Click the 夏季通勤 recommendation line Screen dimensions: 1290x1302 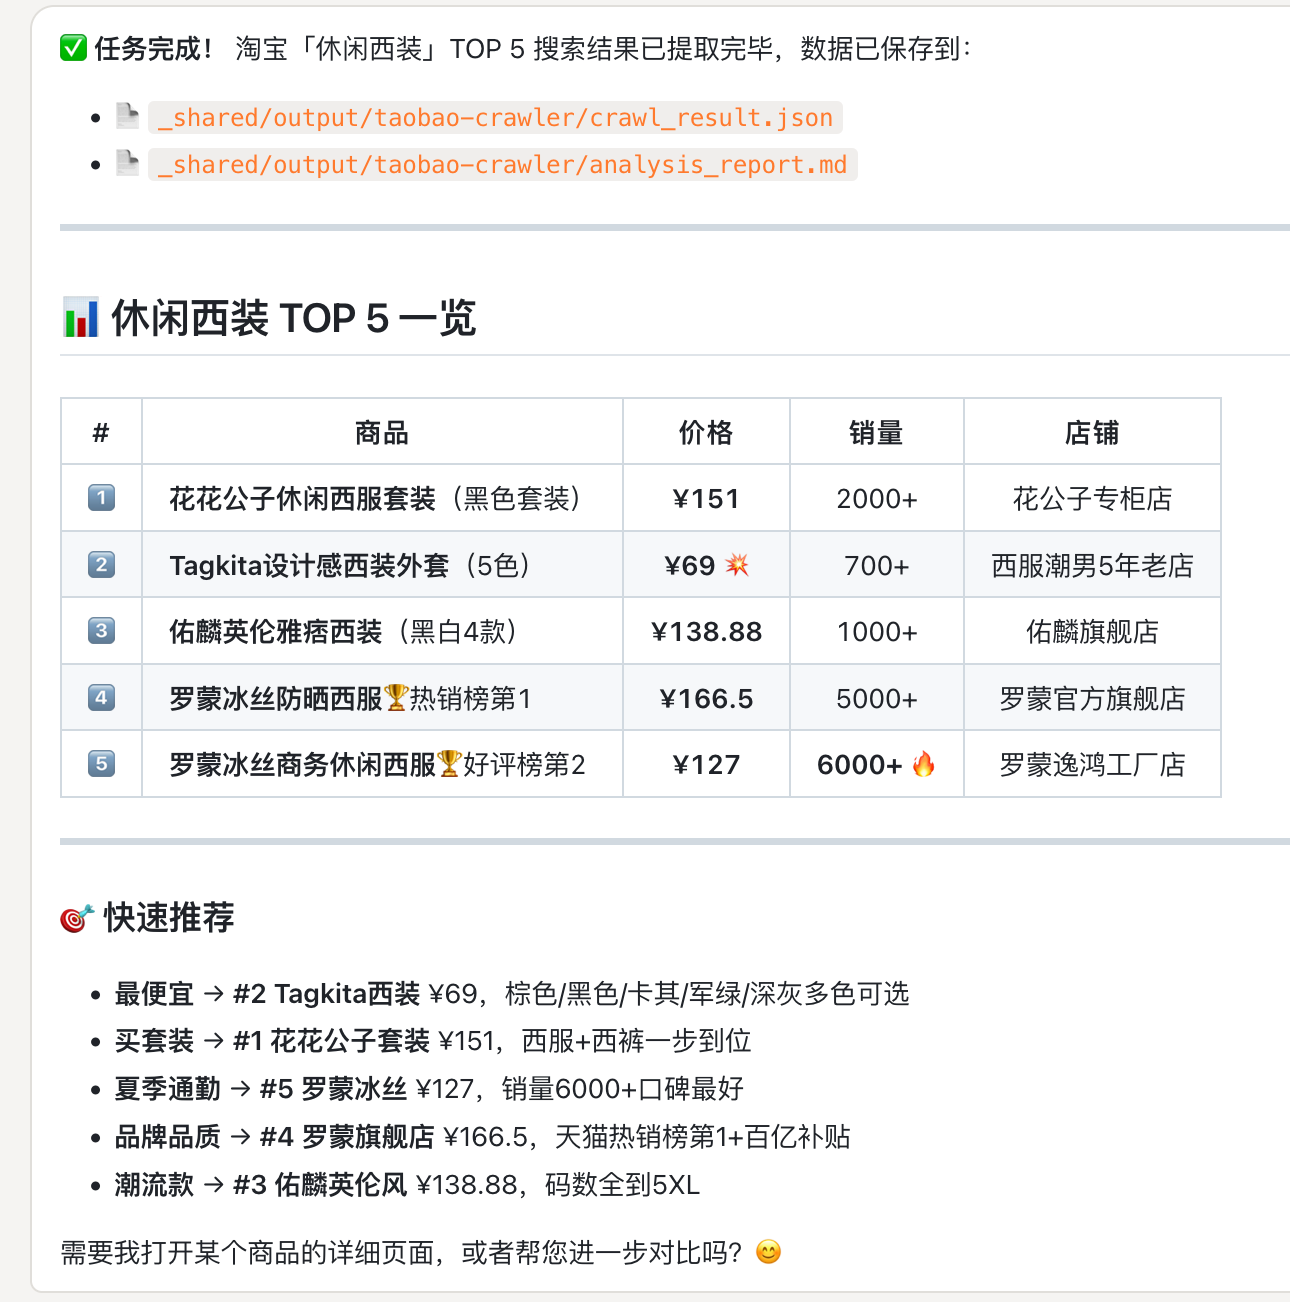coord(429,1088)
